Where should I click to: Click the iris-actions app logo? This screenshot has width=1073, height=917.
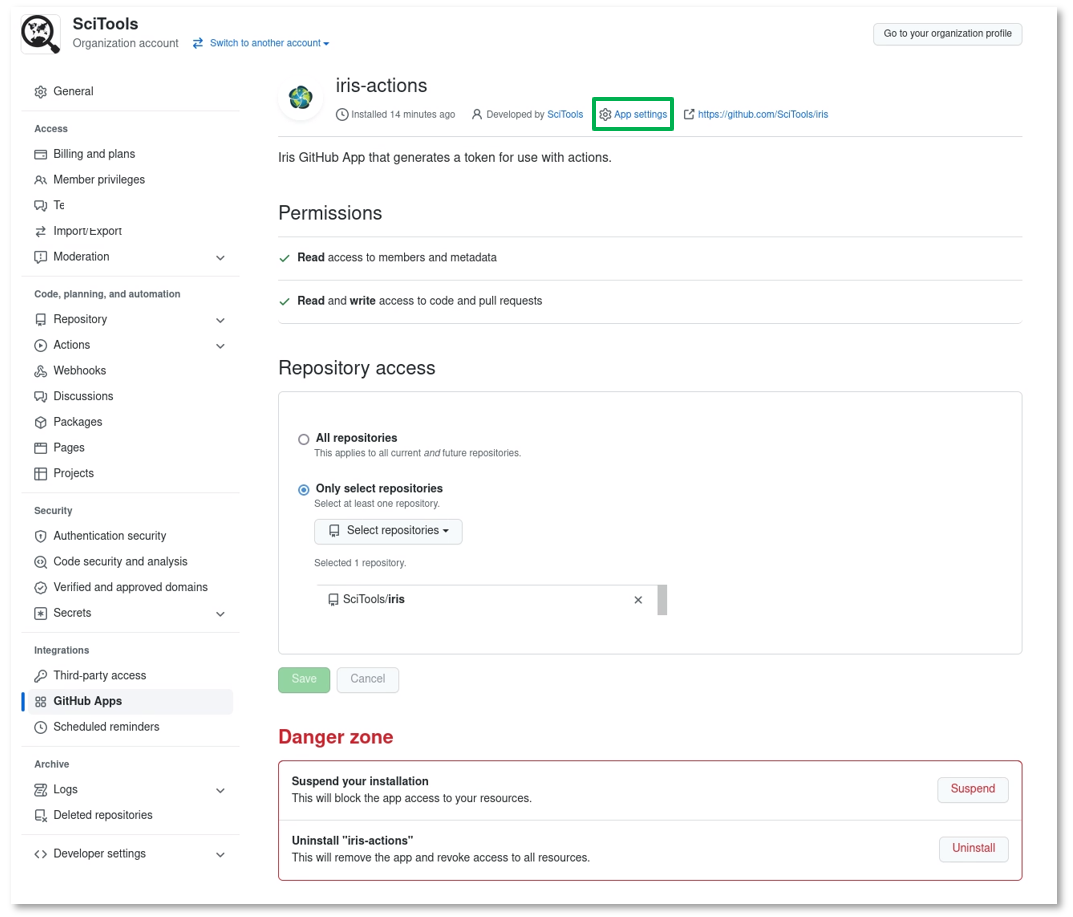coord(300,98)
